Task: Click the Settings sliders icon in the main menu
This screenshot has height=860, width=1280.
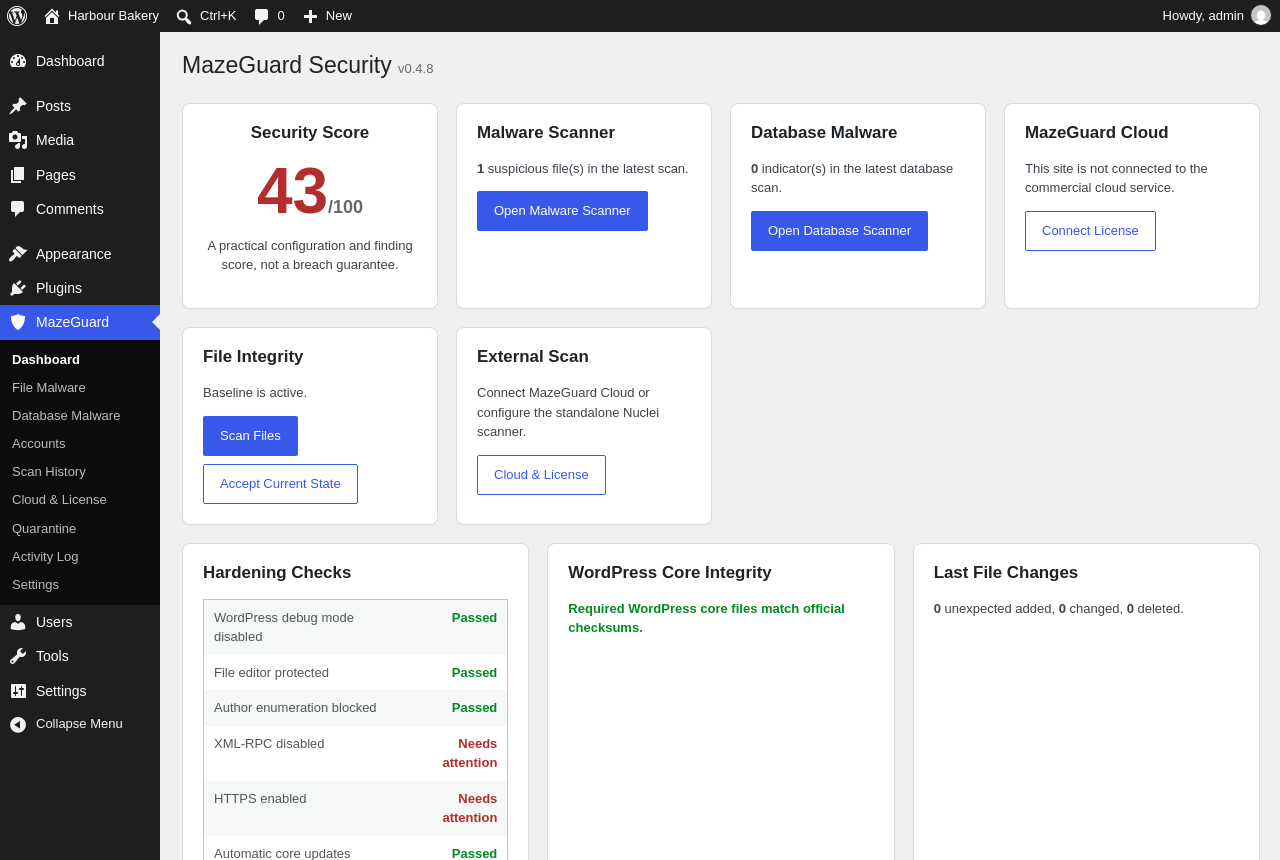Action: point(18,691)
